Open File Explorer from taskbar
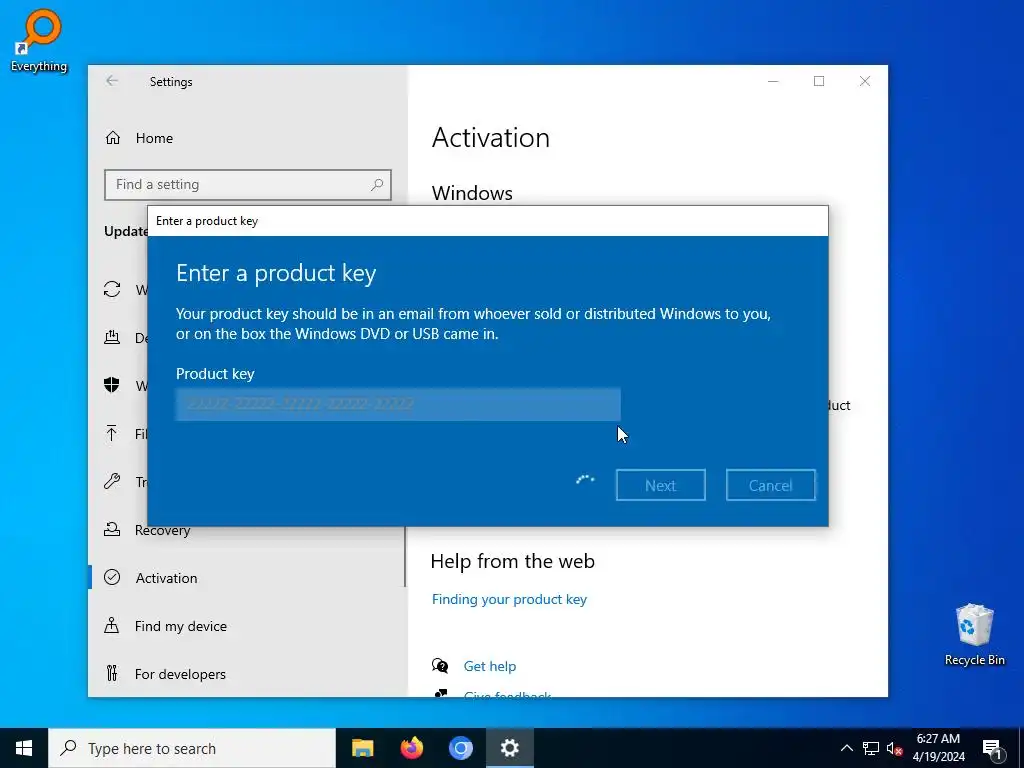 (362, 748)
